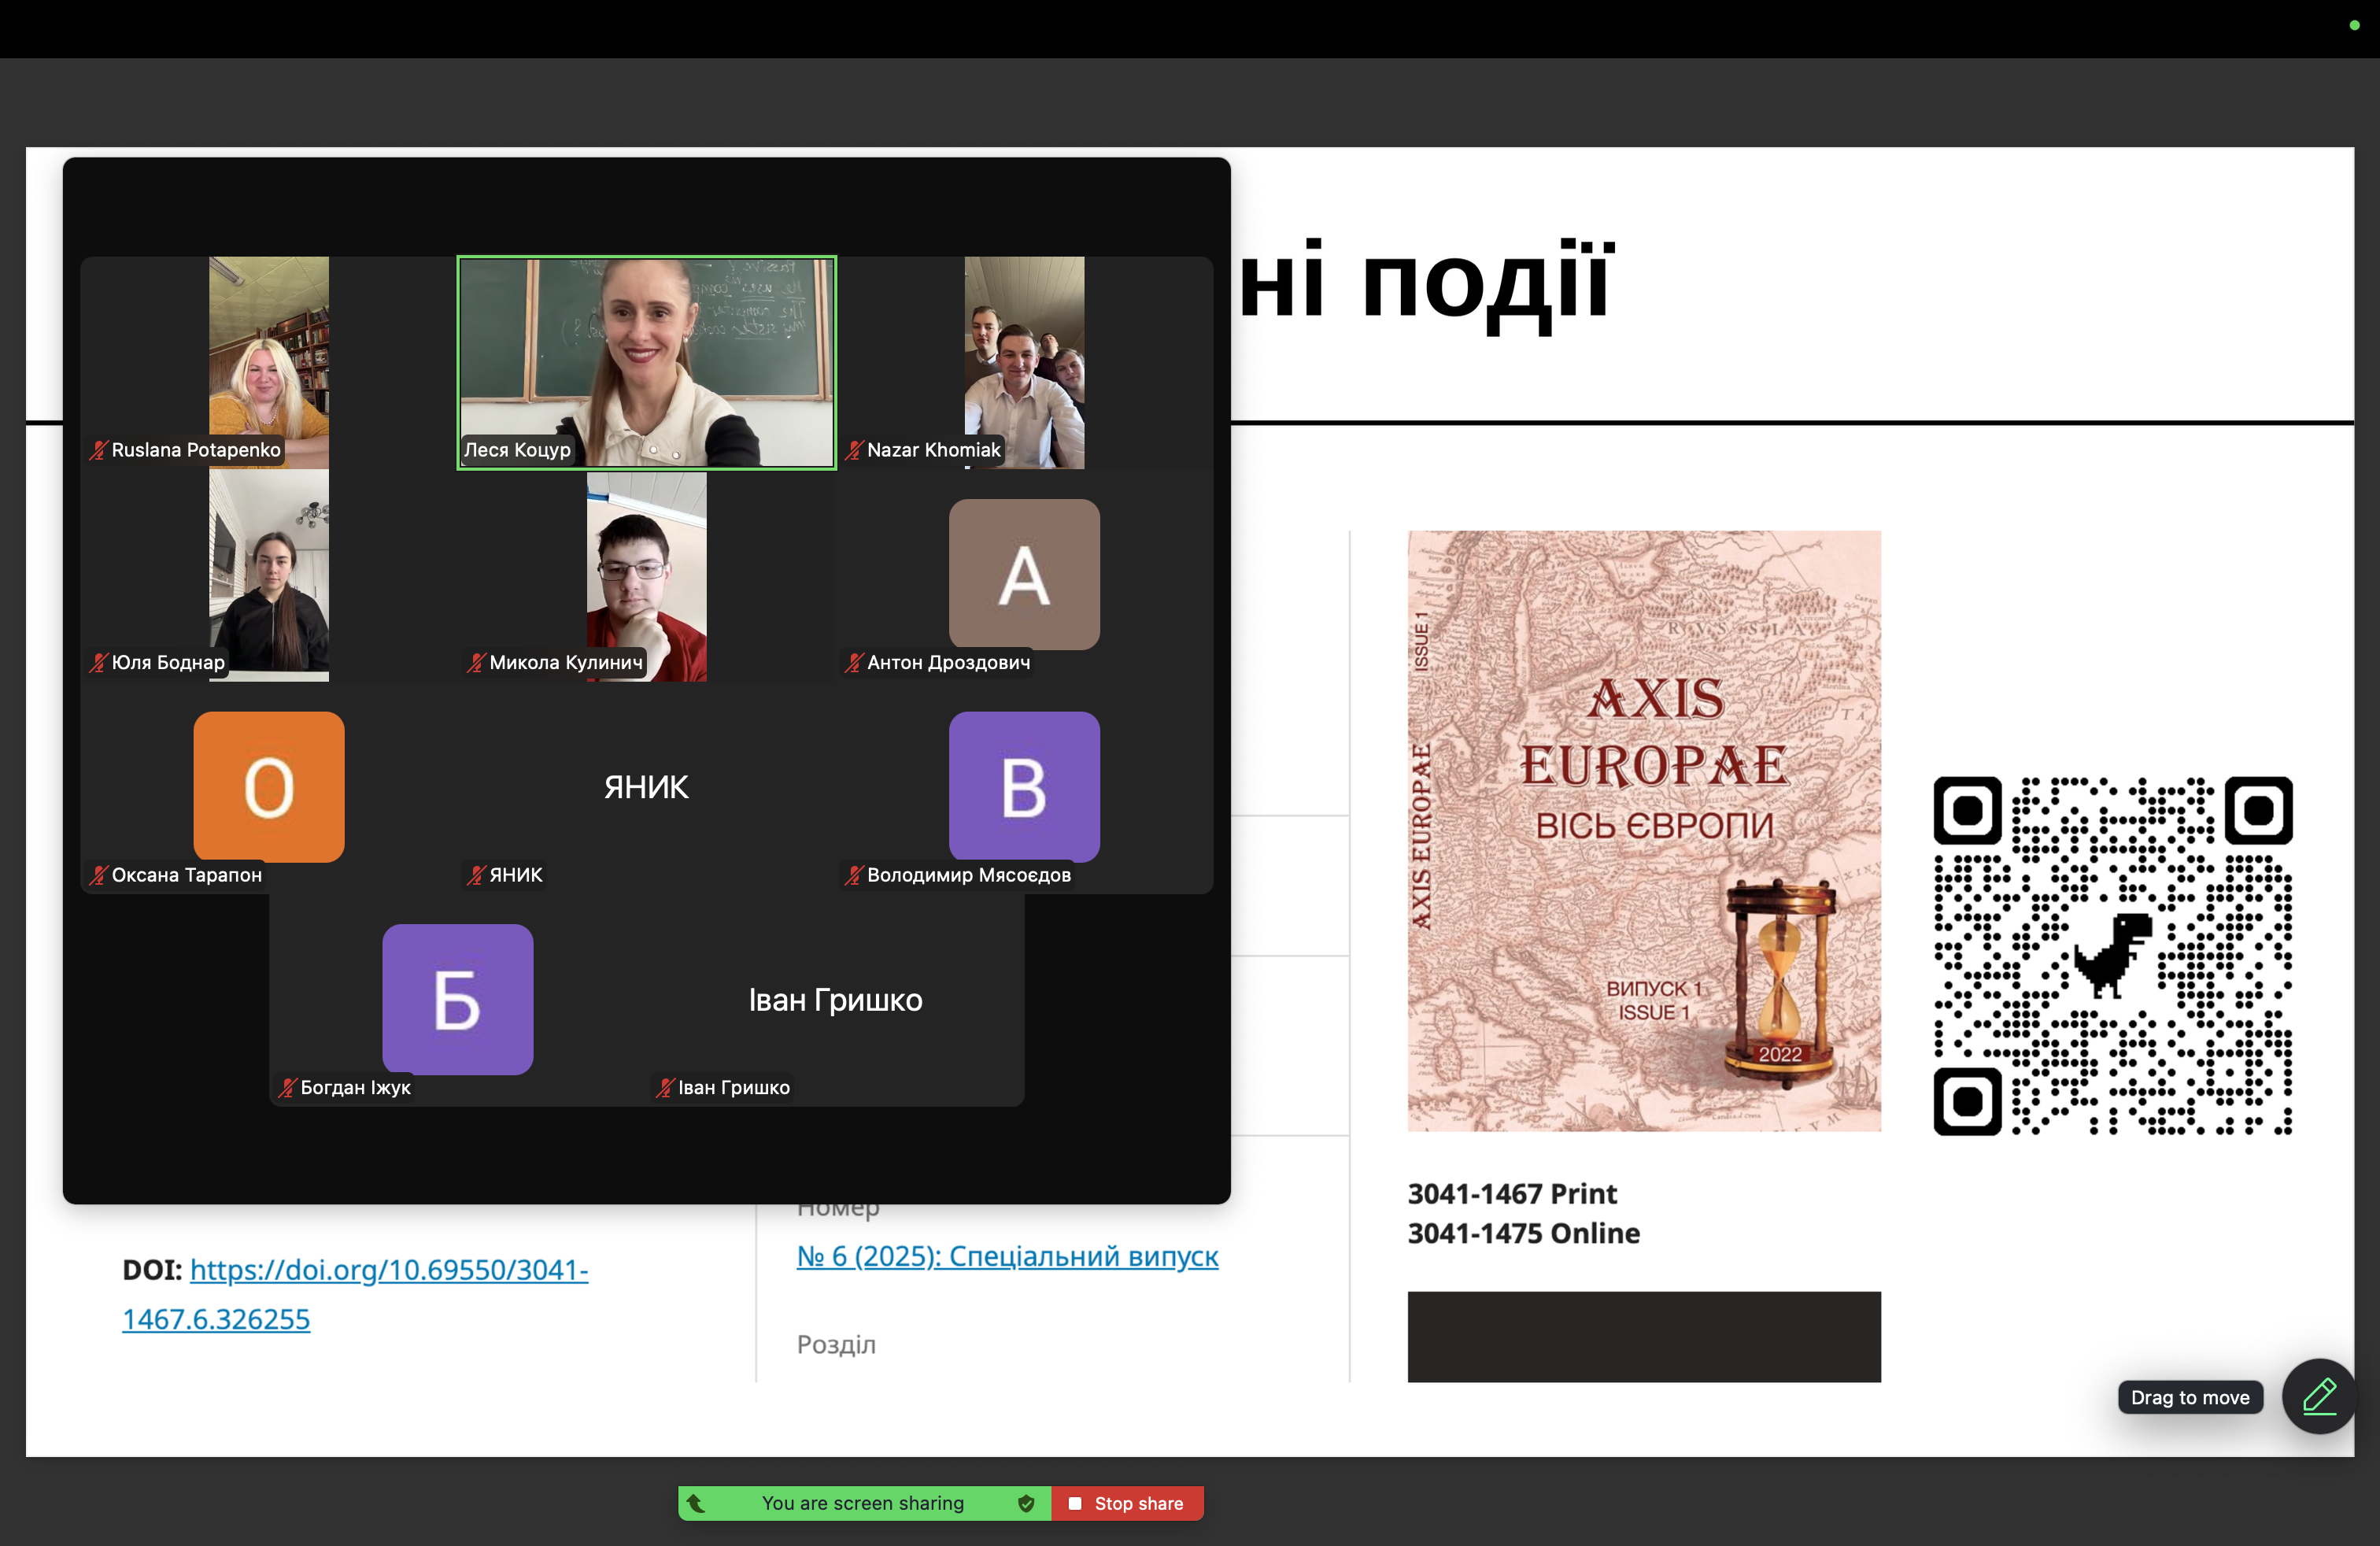The image size is (2380, 1546).
Task: Click the green shield security icon
Action: 1026,1503
